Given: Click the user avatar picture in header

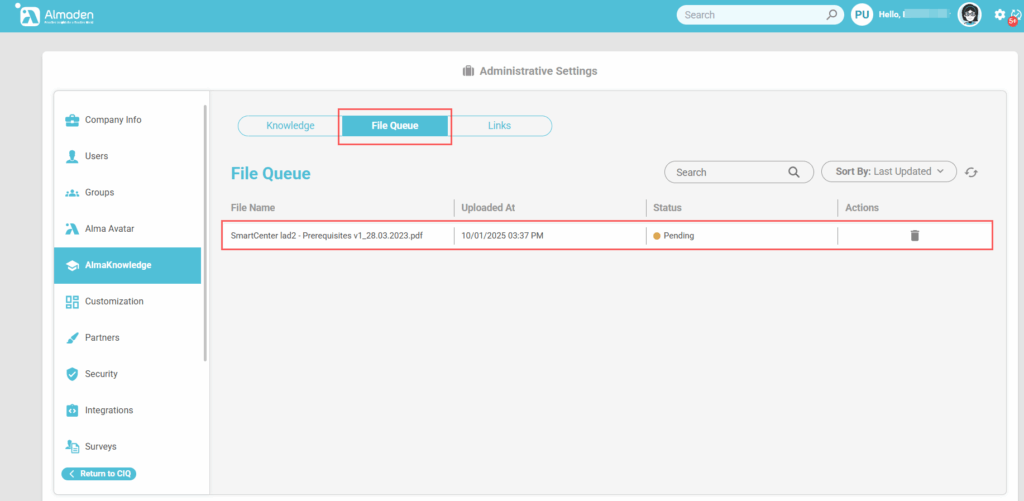Looking at the screenshot, I should 969,15.
